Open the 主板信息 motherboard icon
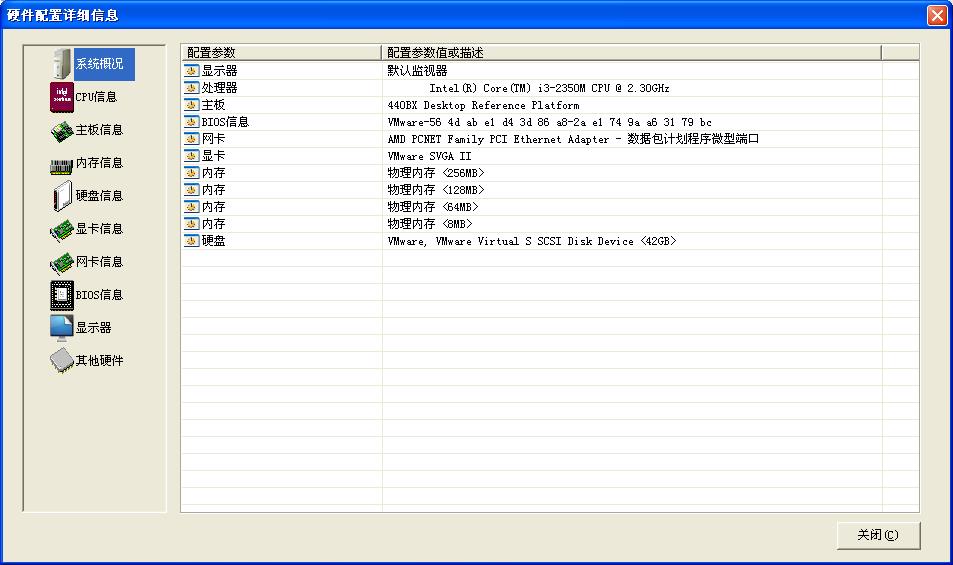The width and height of the screenshot is (953, 565). (x=61, y=130)
